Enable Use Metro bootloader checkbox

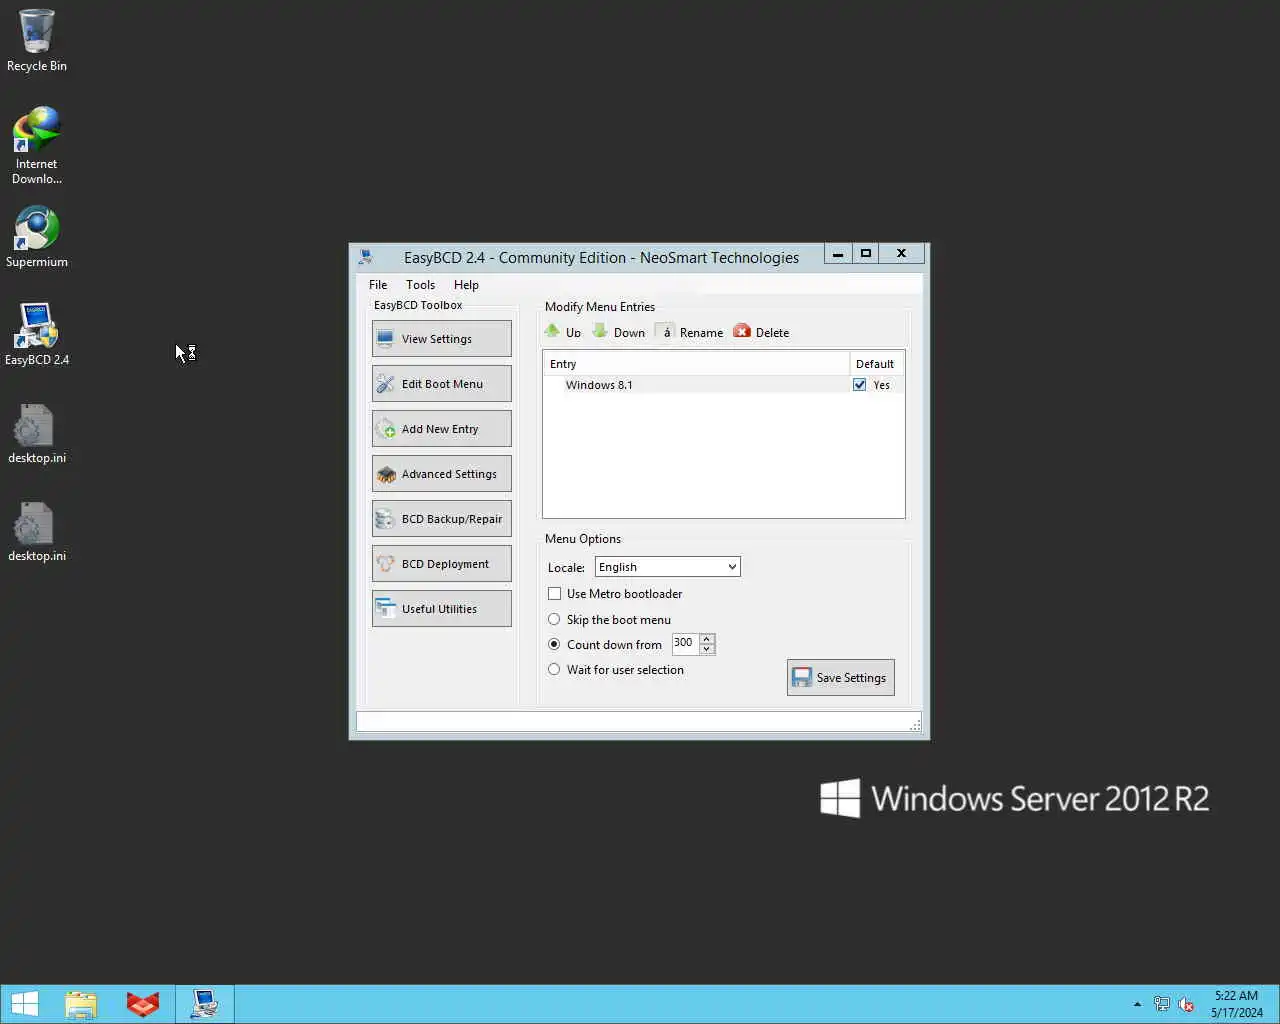tap(554, 594)
